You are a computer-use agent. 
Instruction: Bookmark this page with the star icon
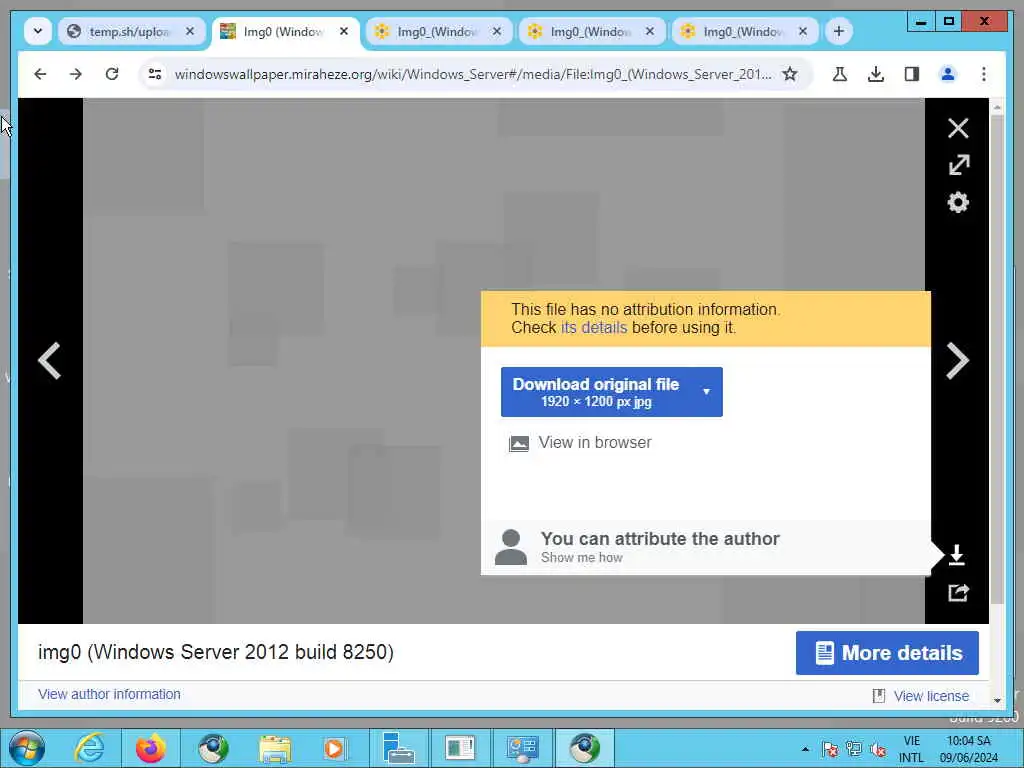[790, 74]
